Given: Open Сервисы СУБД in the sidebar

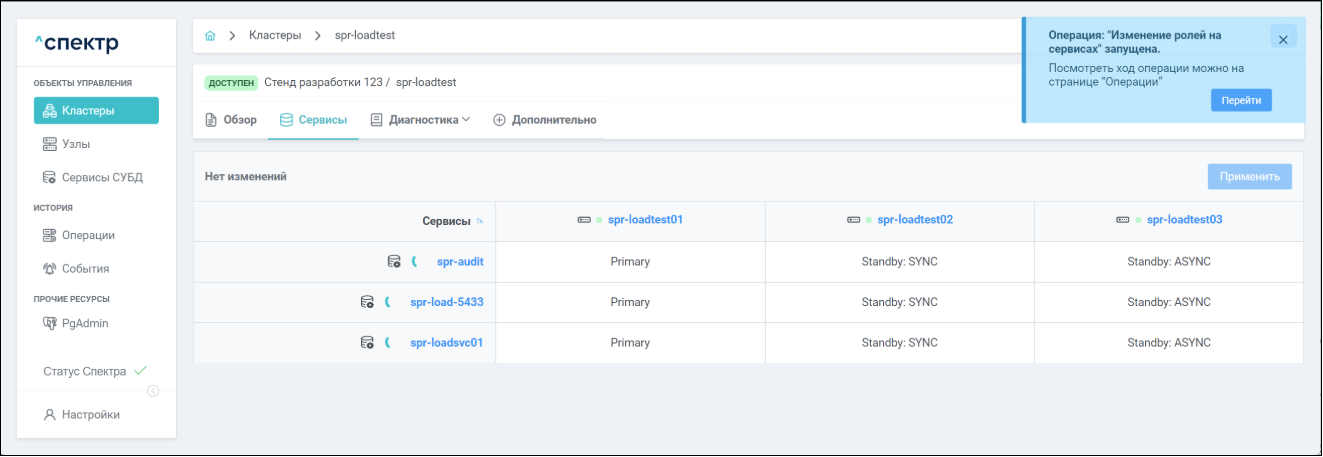Looking at the screenshot, I should tap(101, 178).
